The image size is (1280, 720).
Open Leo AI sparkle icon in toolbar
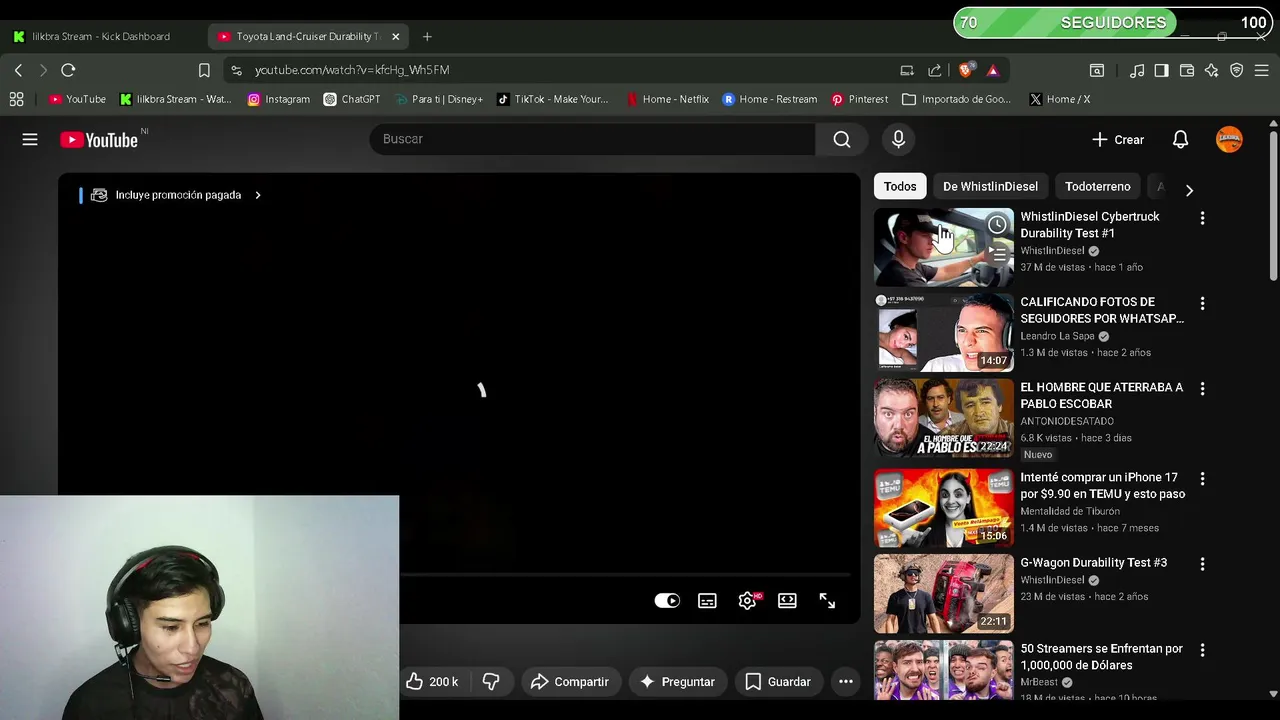click(1212, 70)
